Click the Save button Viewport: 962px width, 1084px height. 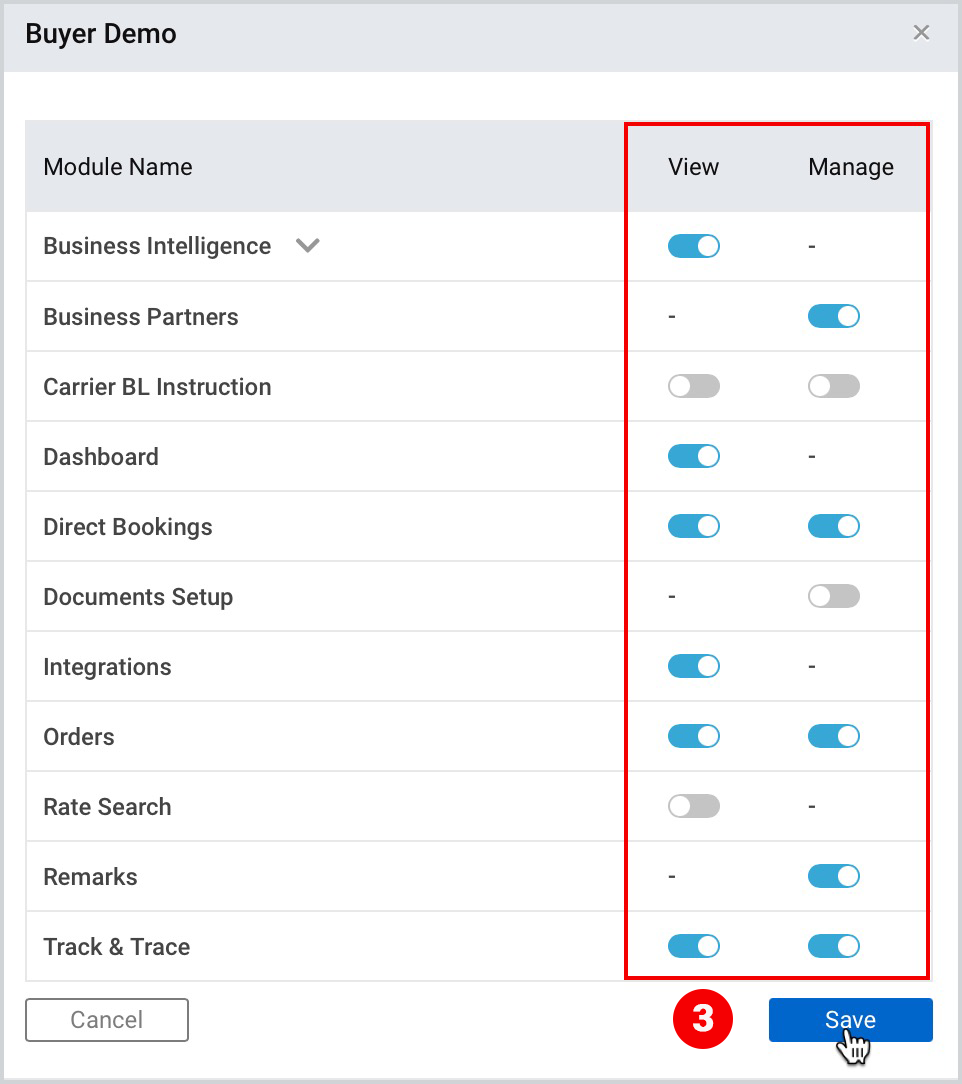pos(850,1020)
